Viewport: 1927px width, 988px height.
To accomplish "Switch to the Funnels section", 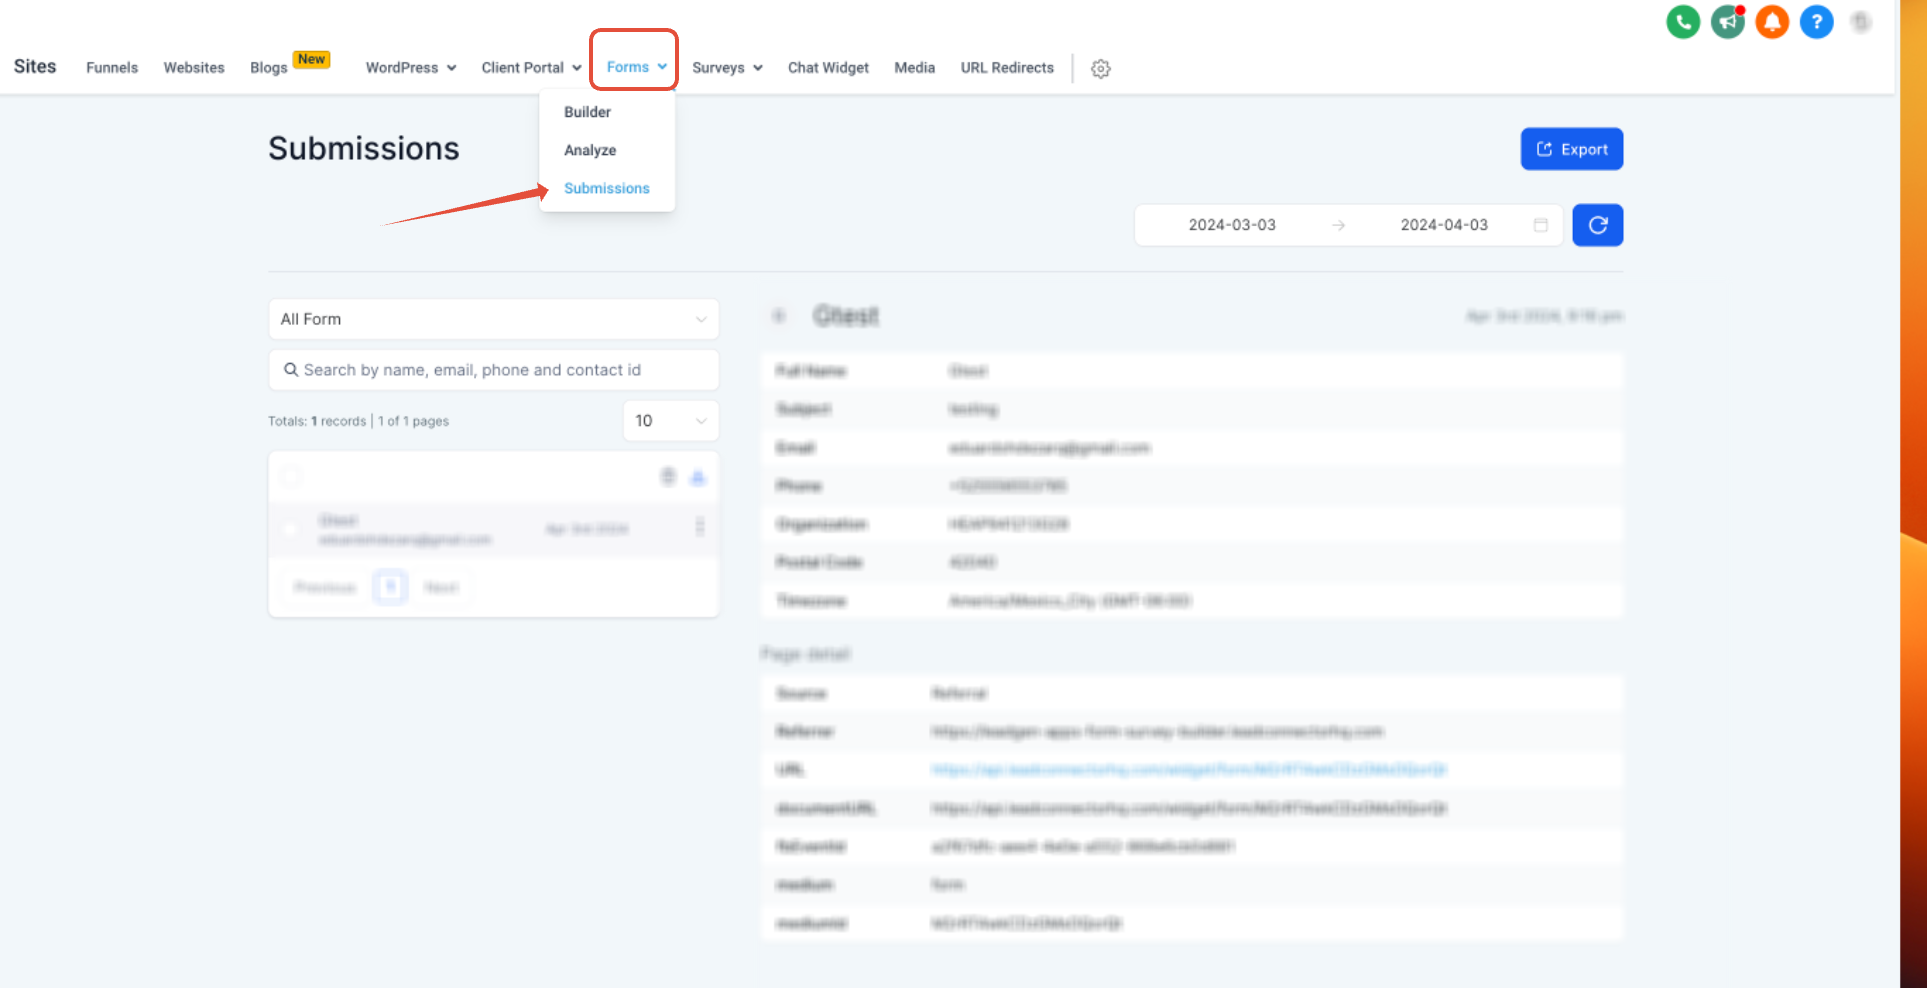I will coord(111,67).
